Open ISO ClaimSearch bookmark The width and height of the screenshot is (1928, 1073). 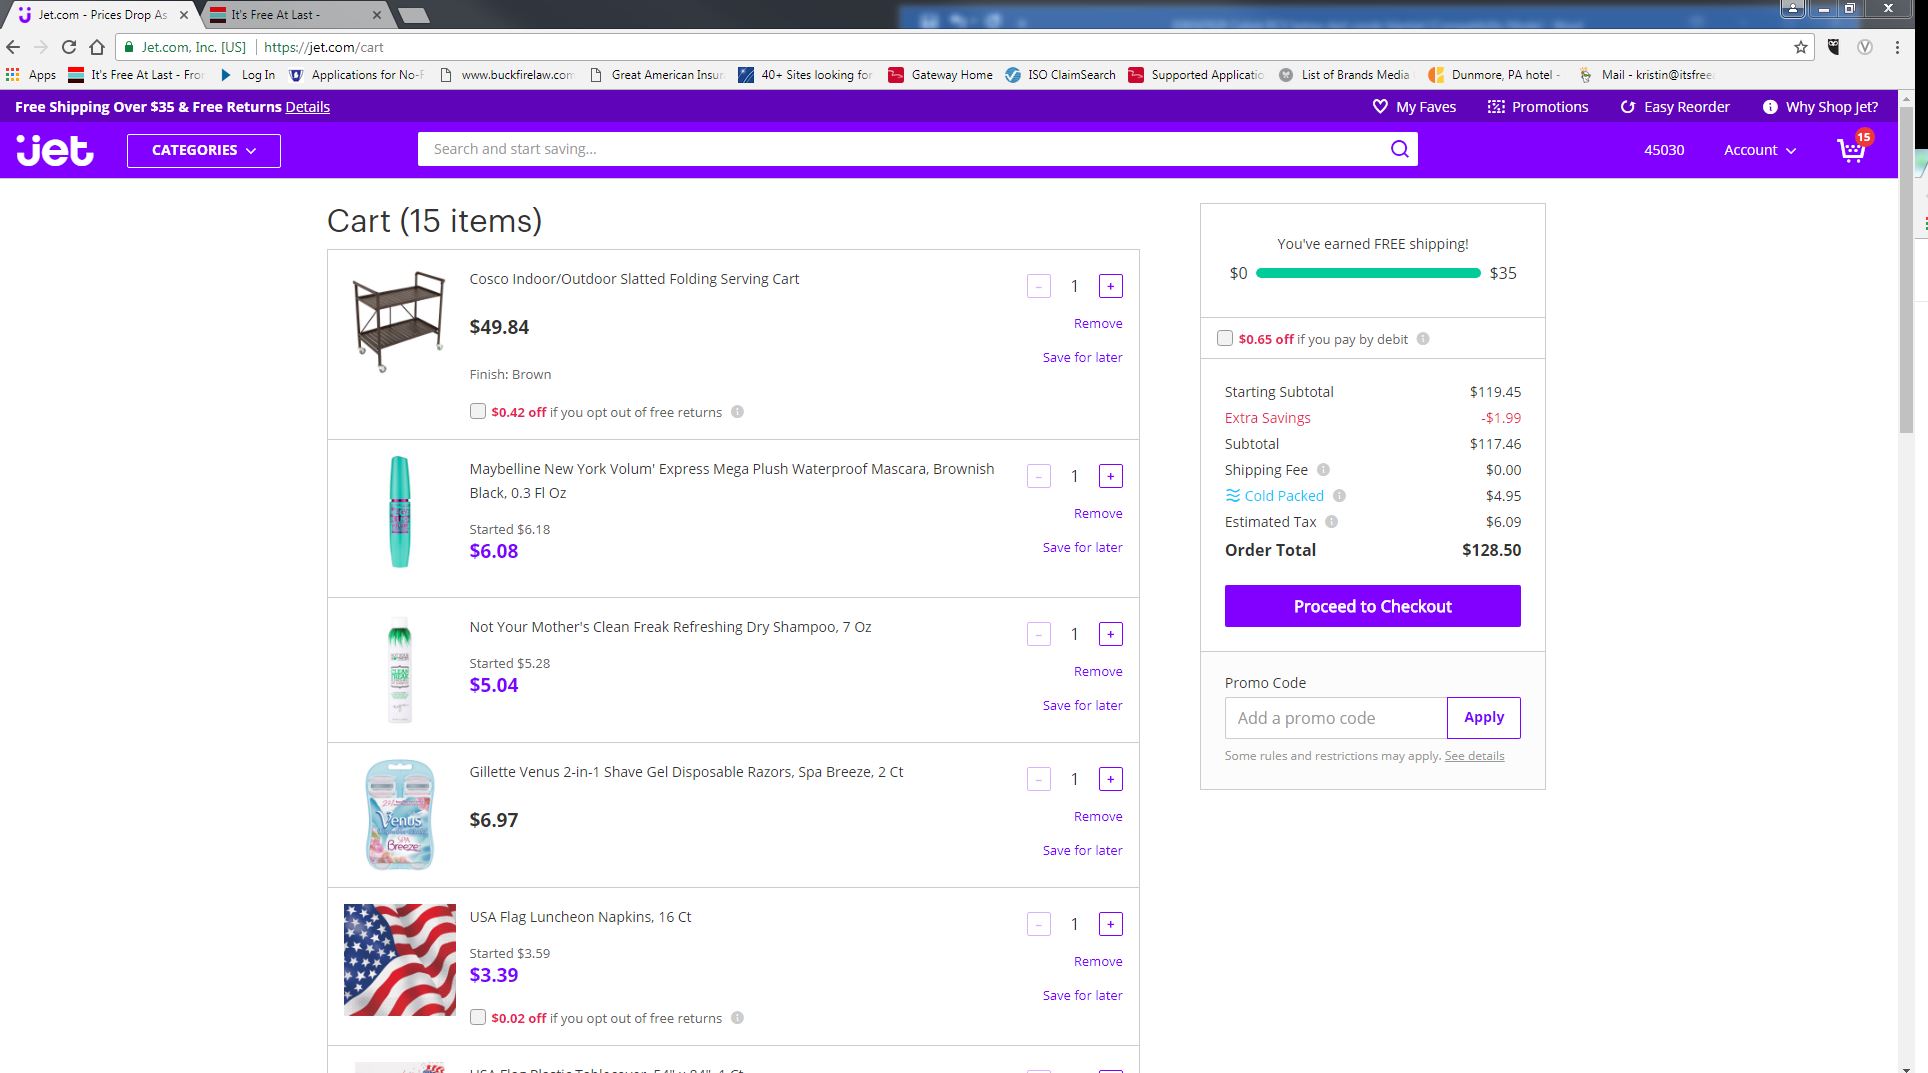click(1060, 75)
